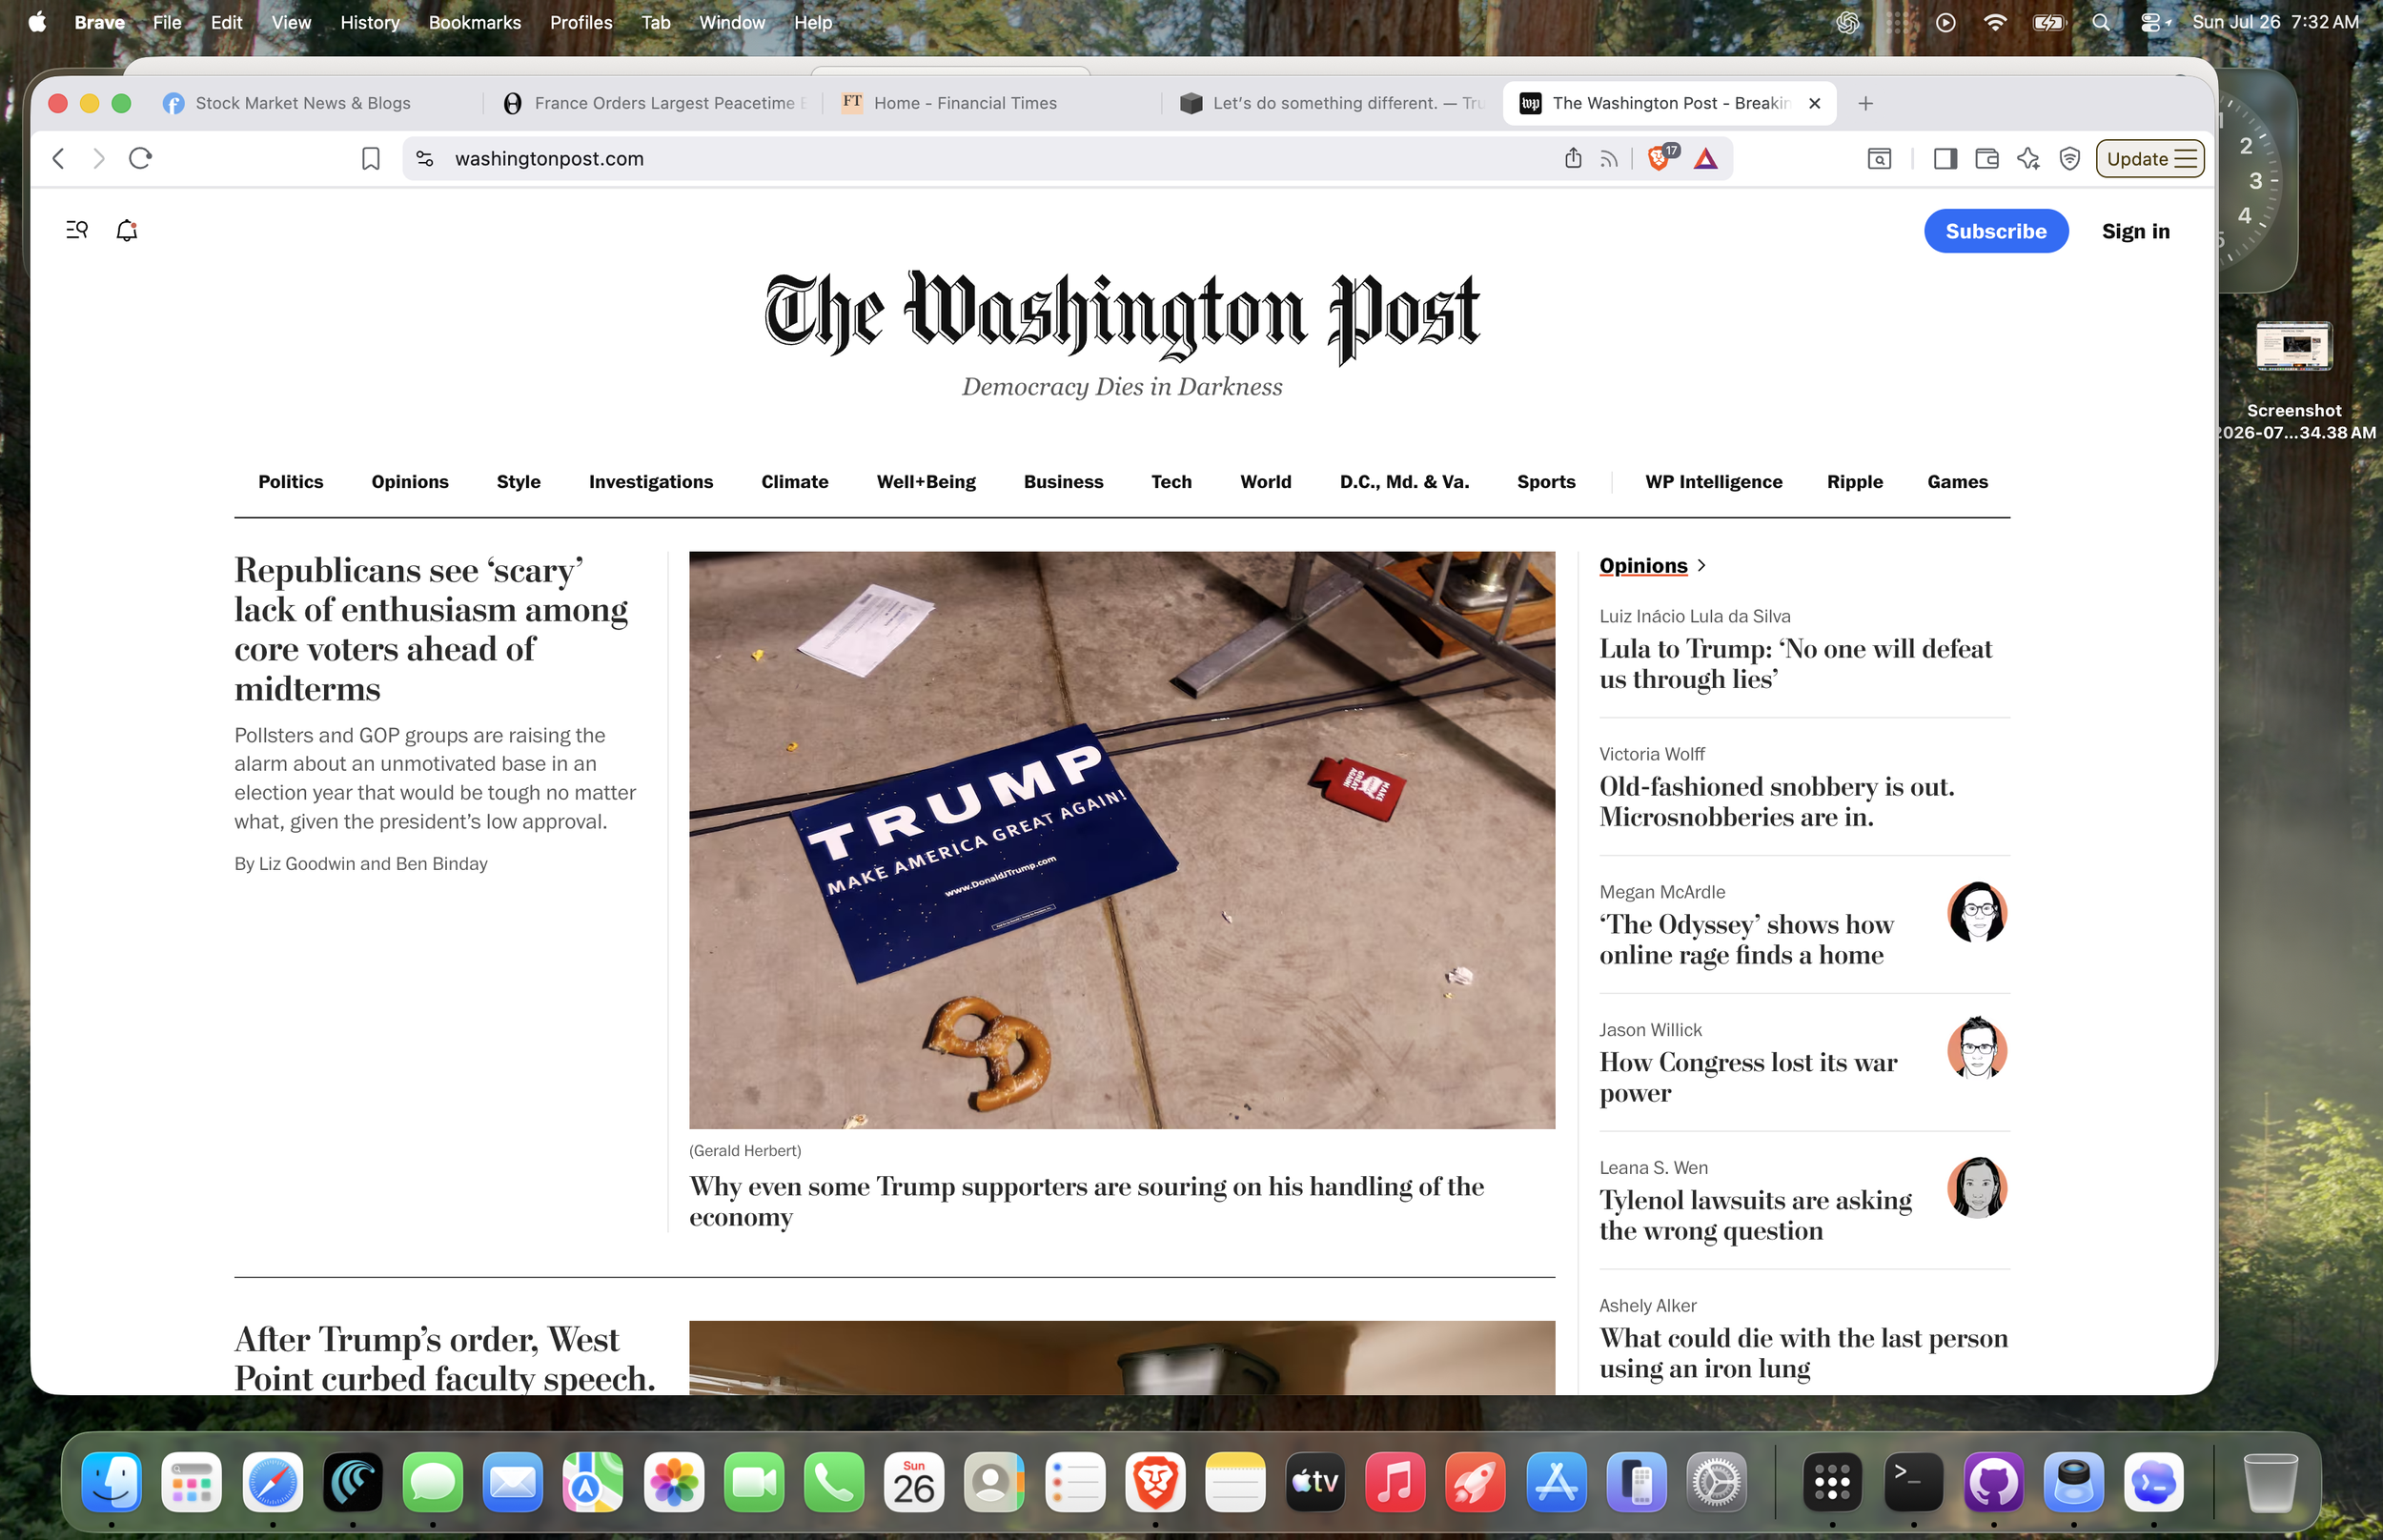
Task: Open Brave Shields lion icon with 17 badge
Action: coord(1661,157)
